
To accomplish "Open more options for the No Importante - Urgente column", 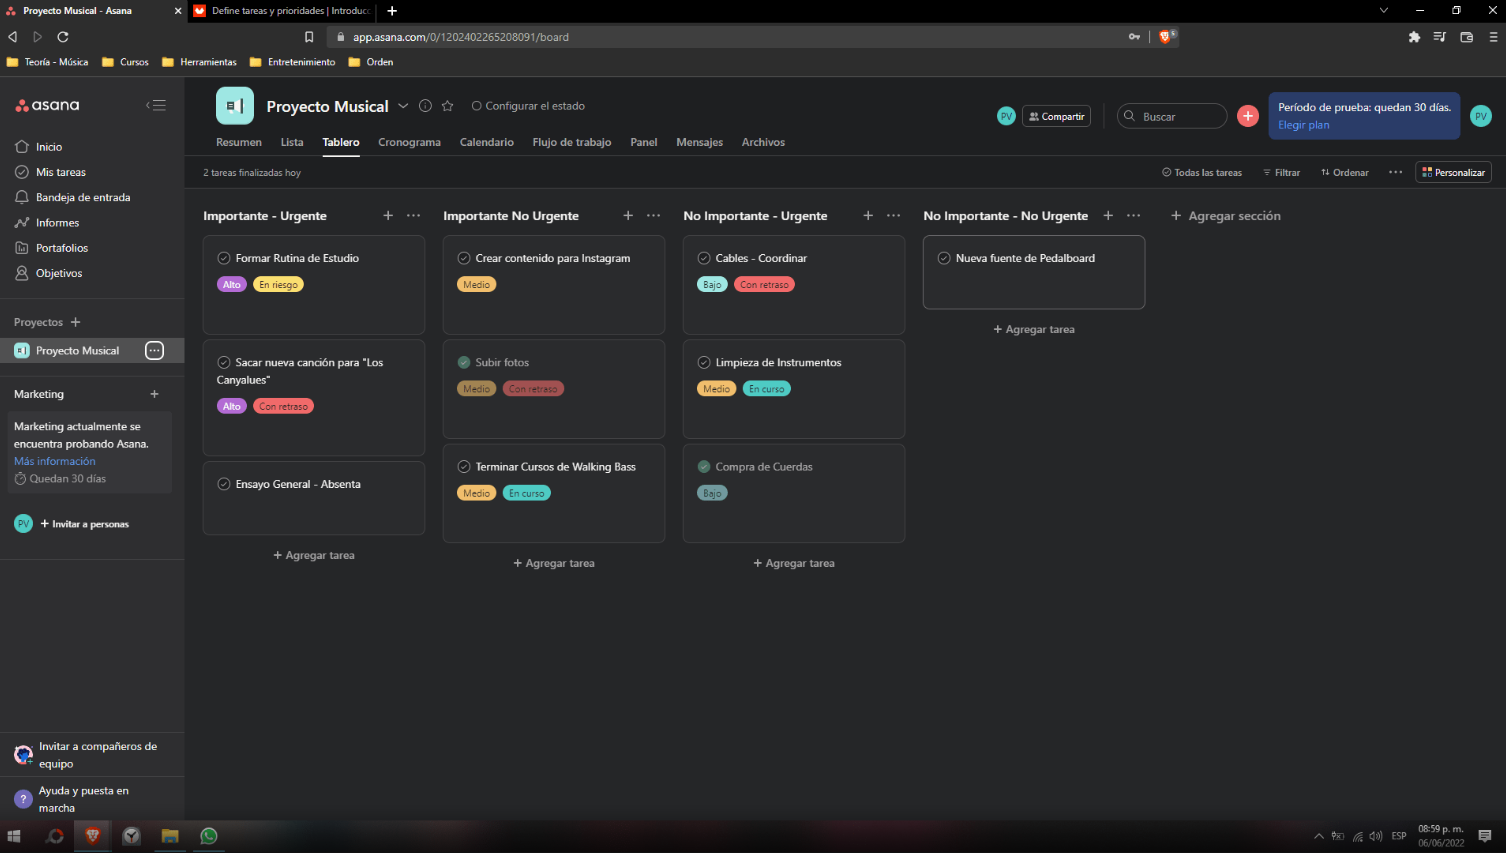I will (893, 216).
